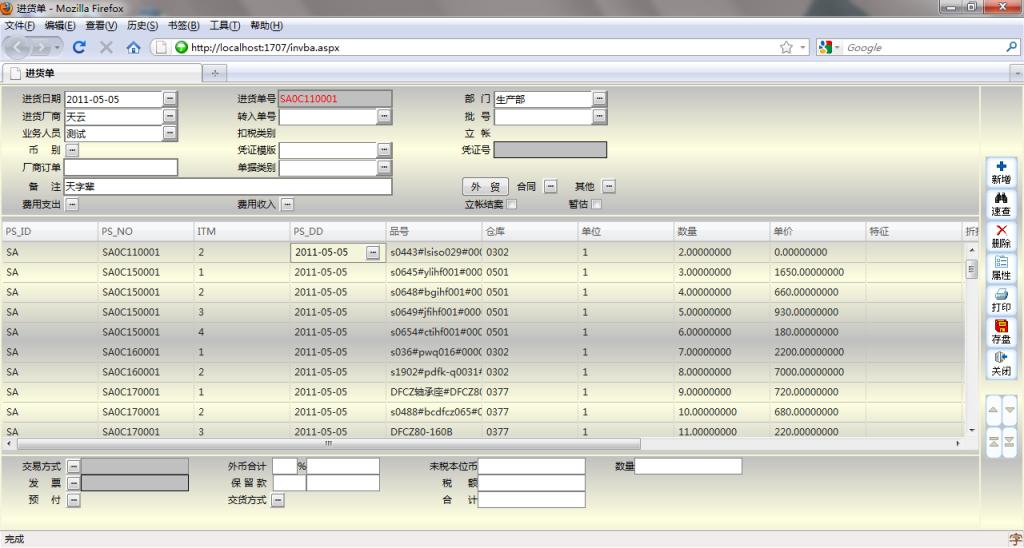Open the 业务人员 staff selector
The width and height of the screenshot is (1024, 548).
[170, 133]
